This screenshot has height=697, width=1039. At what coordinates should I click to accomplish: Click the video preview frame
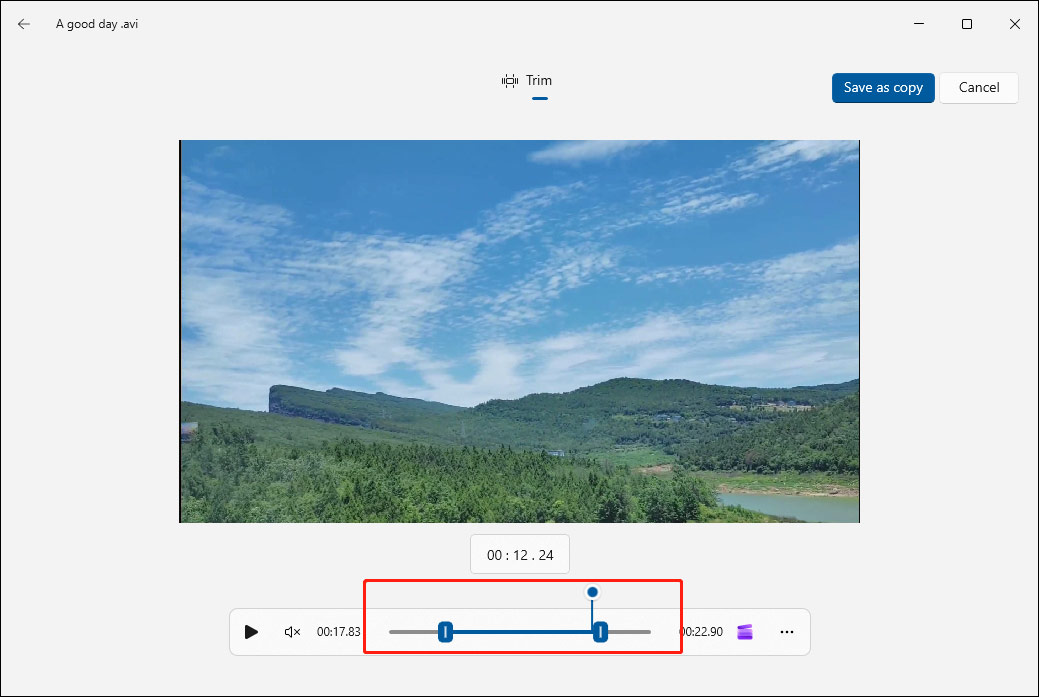point(519,330)
